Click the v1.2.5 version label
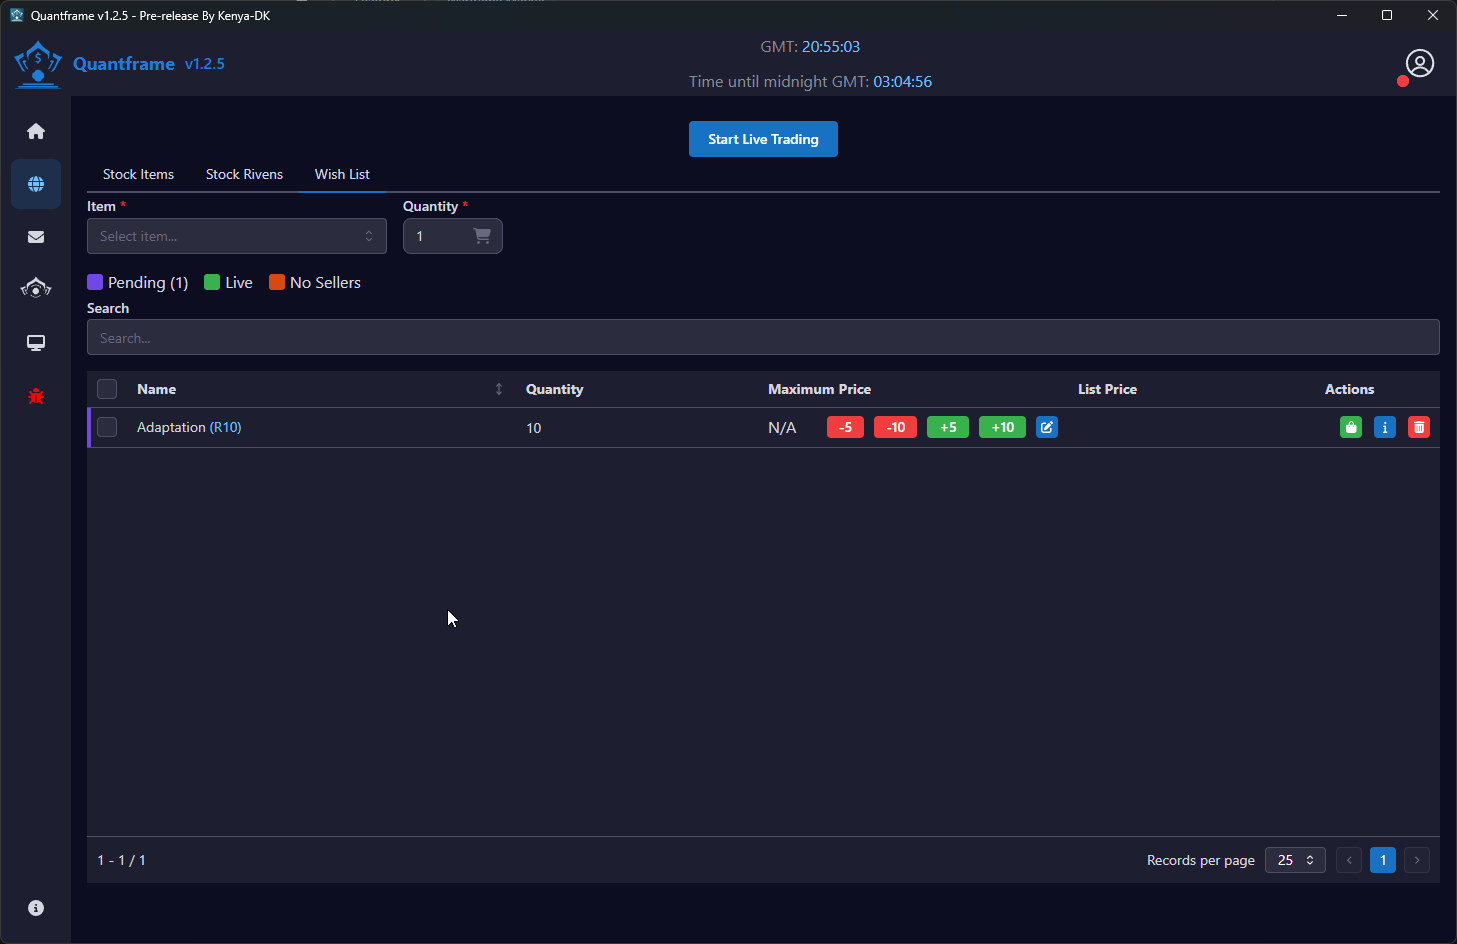This screenshot has width=1457, height=944. click(205, 64)
